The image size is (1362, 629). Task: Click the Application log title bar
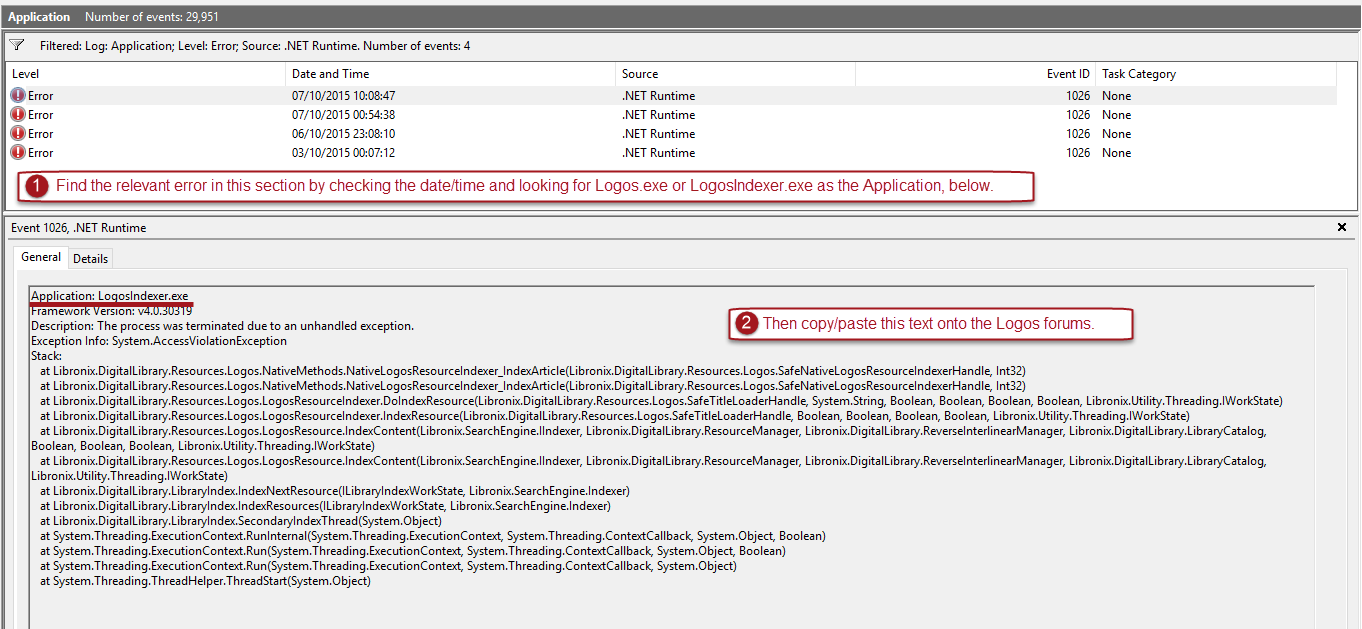click(681, 17)
